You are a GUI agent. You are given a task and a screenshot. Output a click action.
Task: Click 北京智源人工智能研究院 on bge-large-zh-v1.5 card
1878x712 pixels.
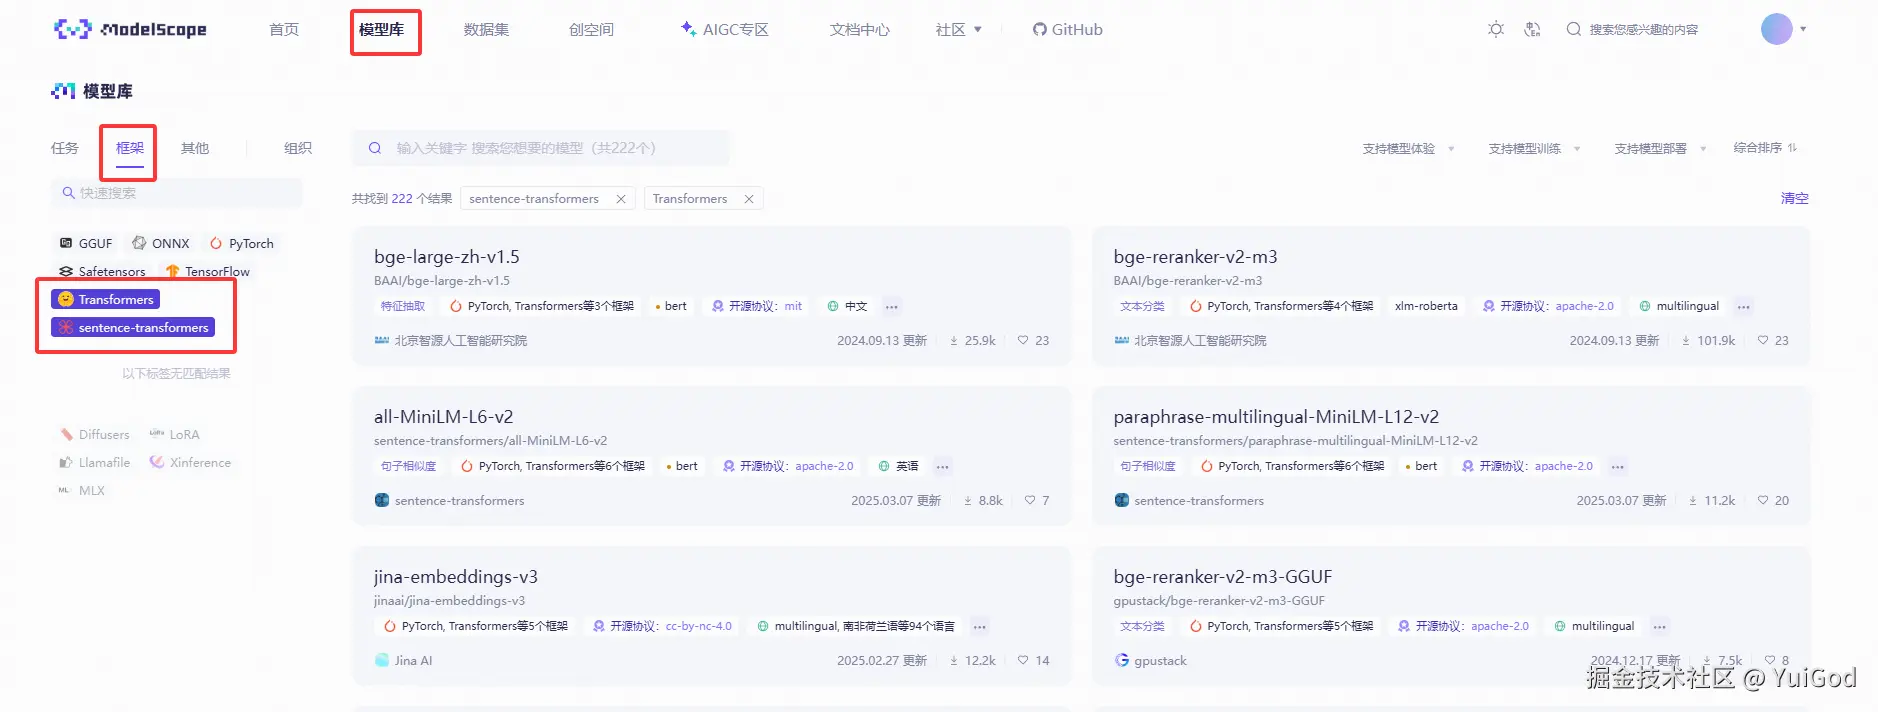461,340
